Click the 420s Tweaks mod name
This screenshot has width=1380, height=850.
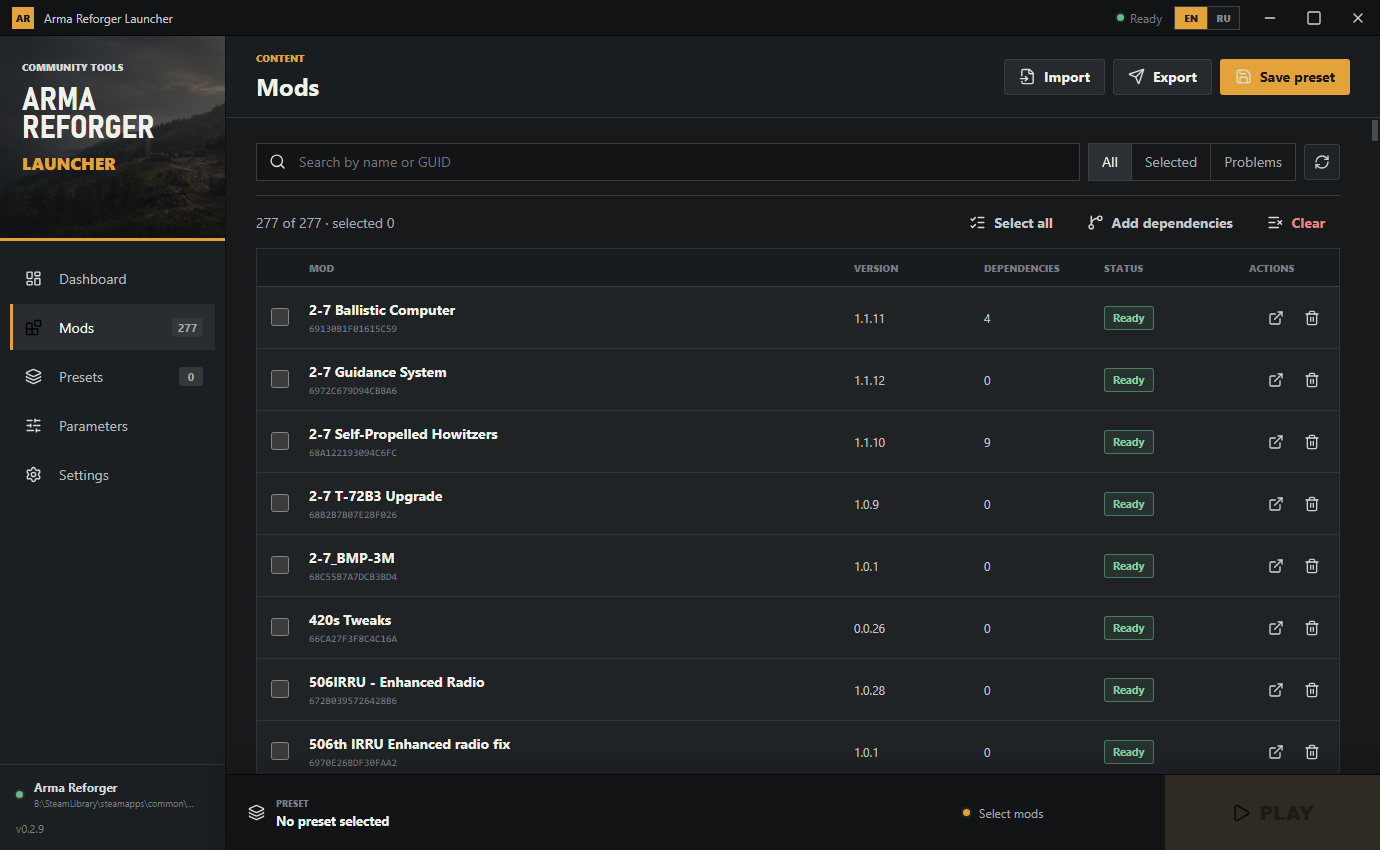(350, 620)
